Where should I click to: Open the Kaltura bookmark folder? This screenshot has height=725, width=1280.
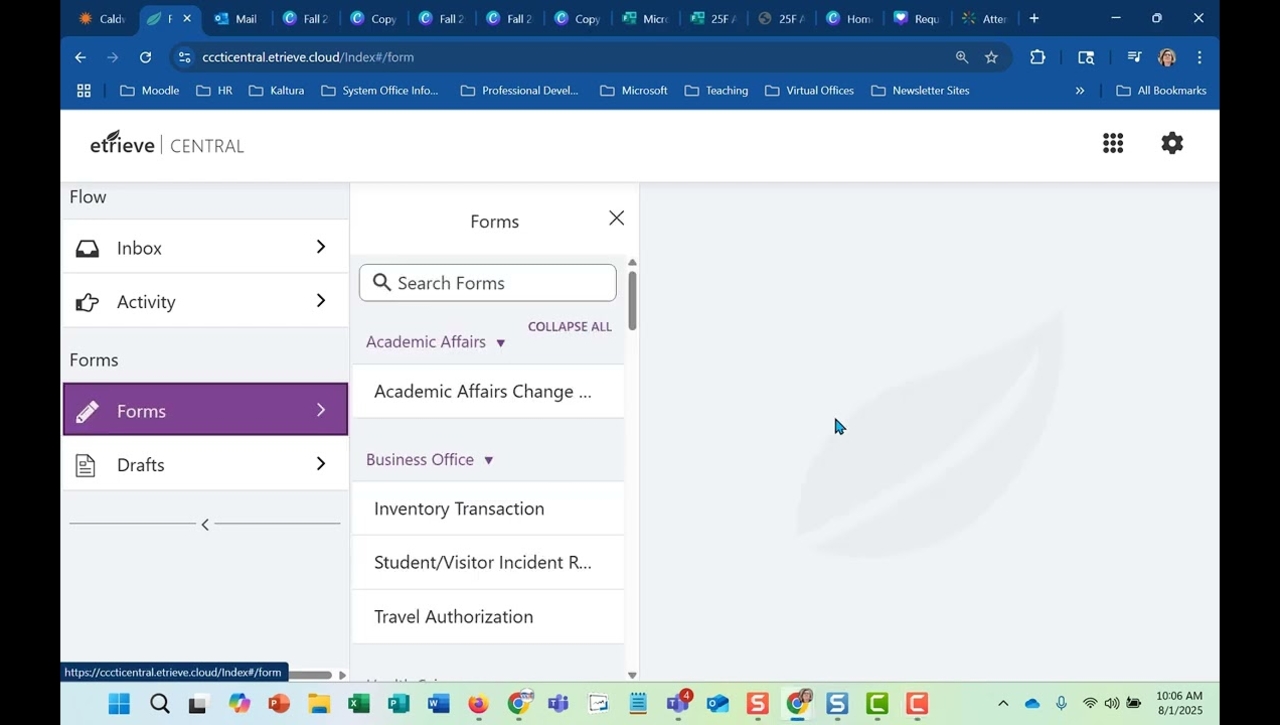pos(276,90)
